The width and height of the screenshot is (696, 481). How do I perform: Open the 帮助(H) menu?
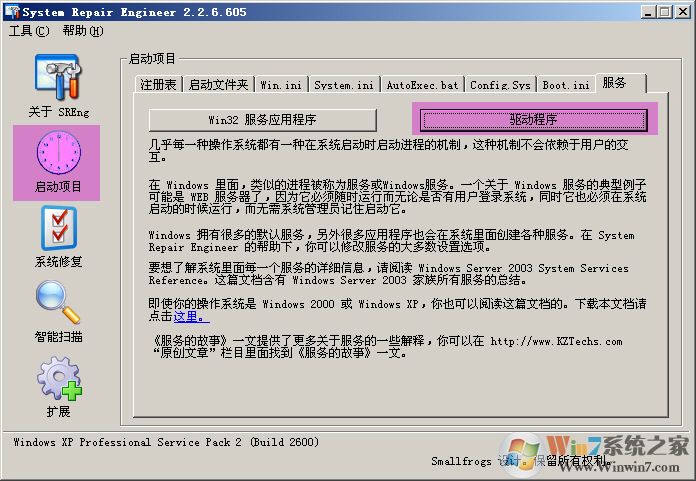click(x=83, y=31)
